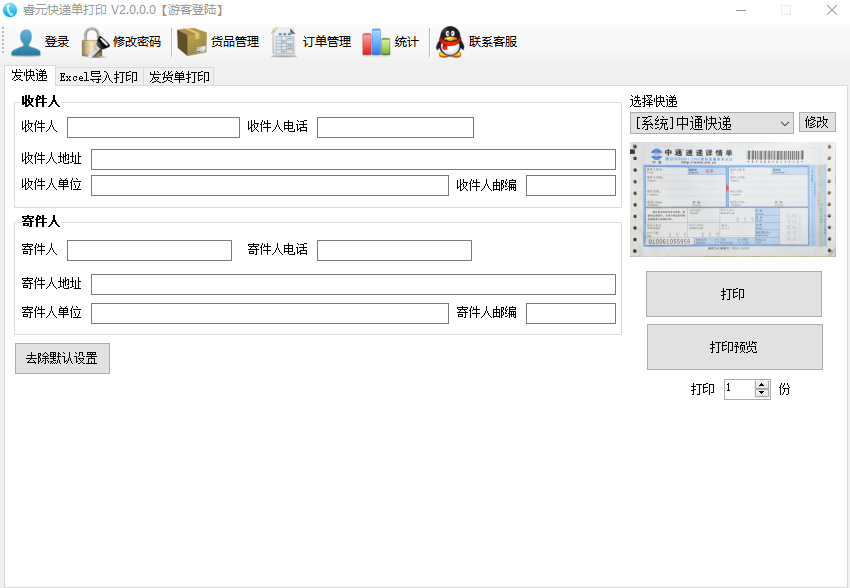This screenshot has width=850, height=588.
Task: Click the 收件人电话 recipient phone field
Action: tap(394, 127)
